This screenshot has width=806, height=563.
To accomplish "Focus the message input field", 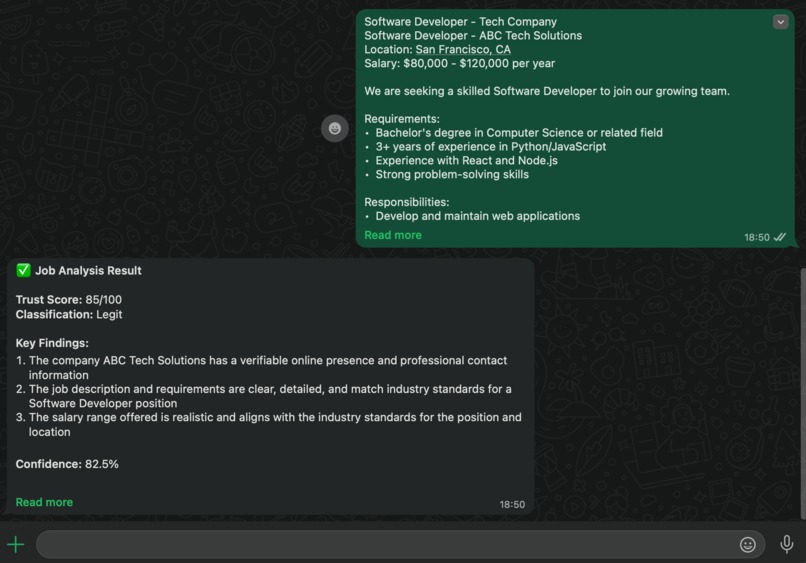I will pos(400,544).
